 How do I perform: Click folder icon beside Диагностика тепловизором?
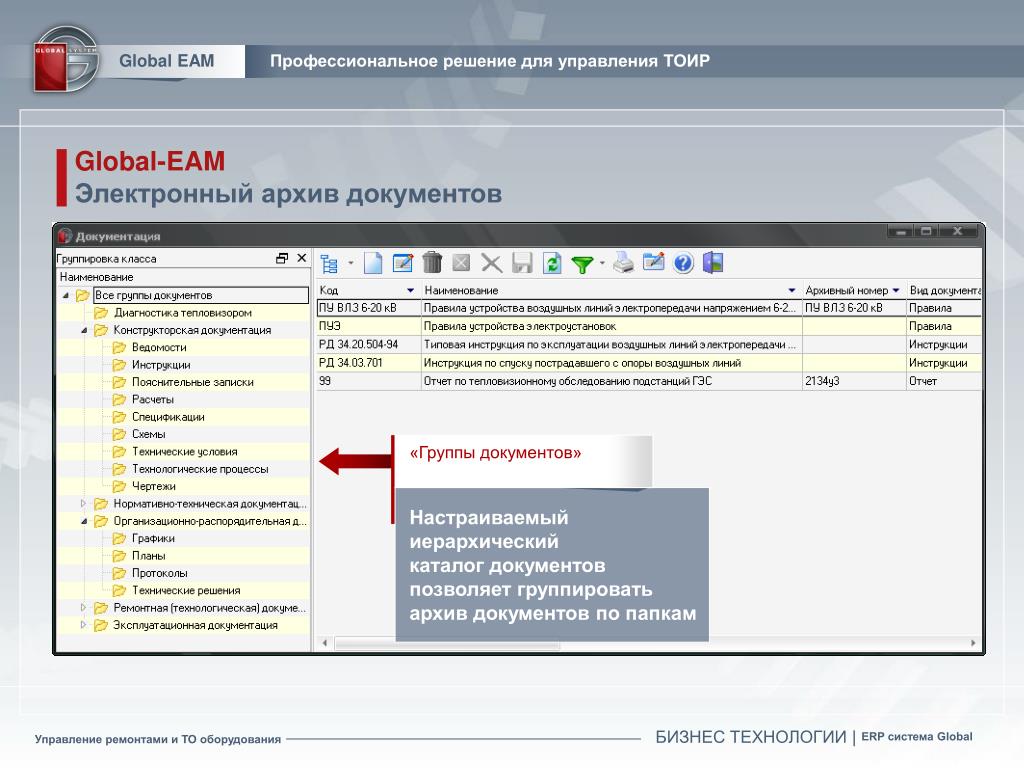(100, 313)
